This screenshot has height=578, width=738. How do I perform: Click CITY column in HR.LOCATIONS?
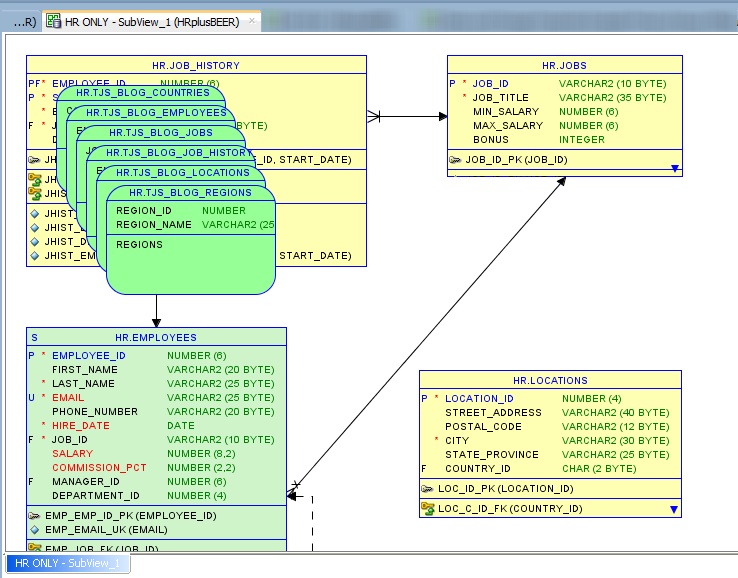[457, 441]
